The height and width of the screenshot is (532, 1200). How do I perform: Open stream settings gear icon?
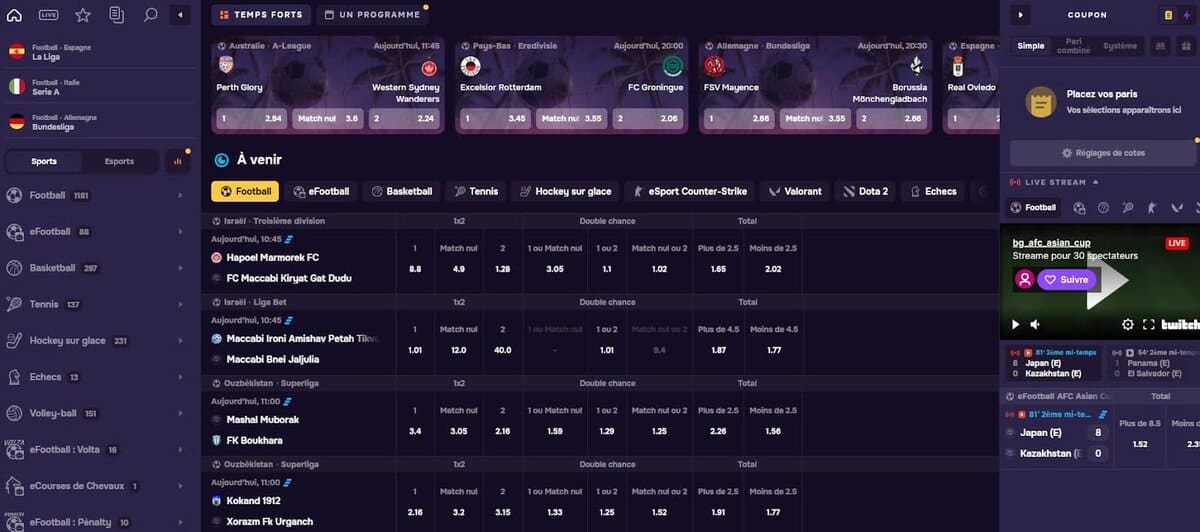1128,324
